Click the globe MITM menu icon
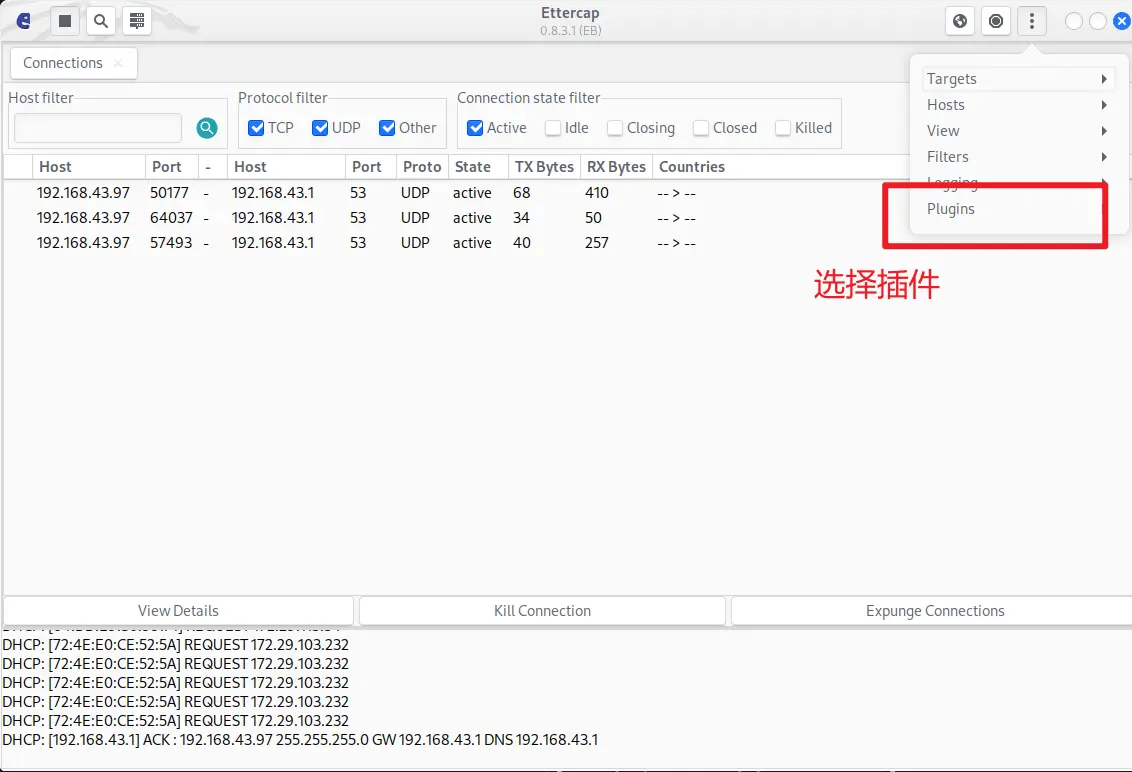 pos(960,21)
